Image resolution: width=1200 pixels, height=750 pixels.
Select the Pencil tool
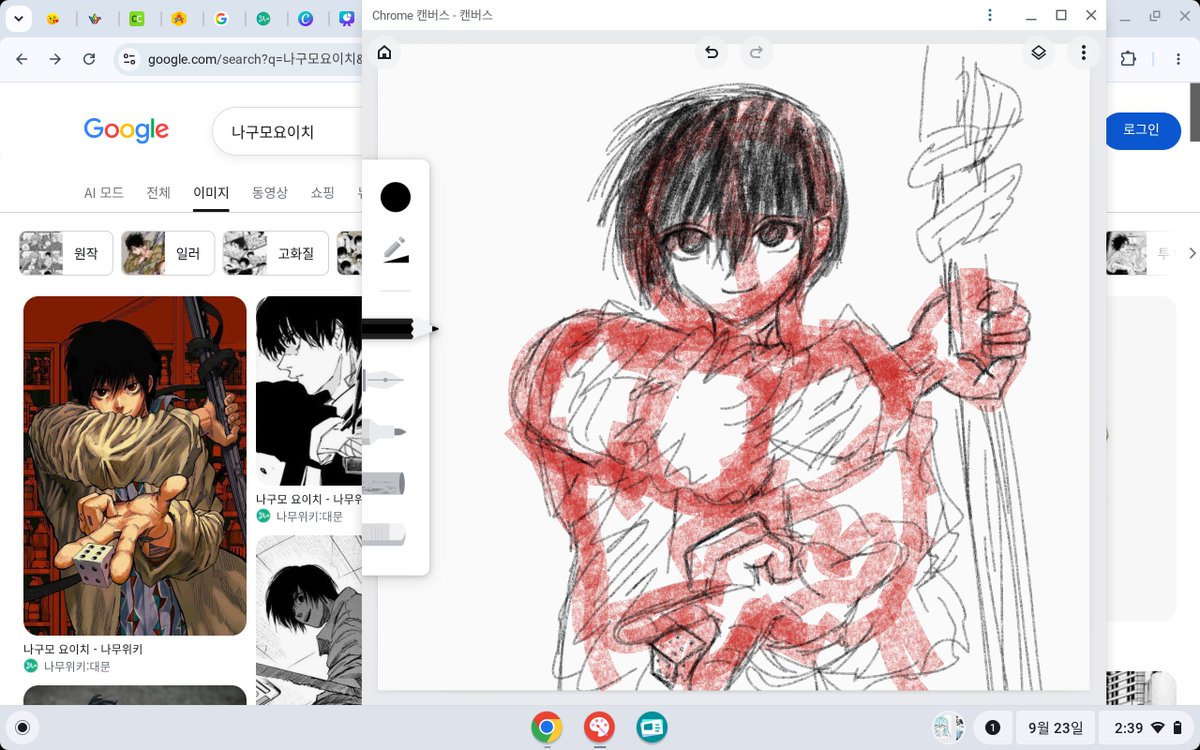coord(400,328)
